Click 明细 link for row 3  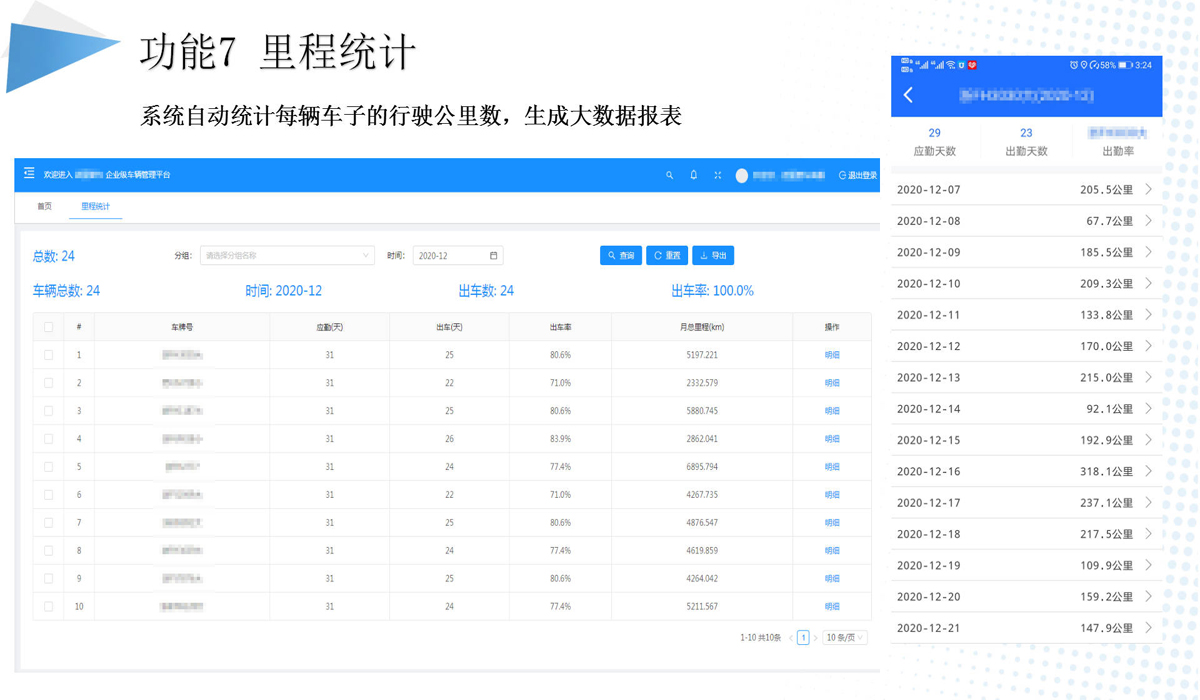coord(832,411)
